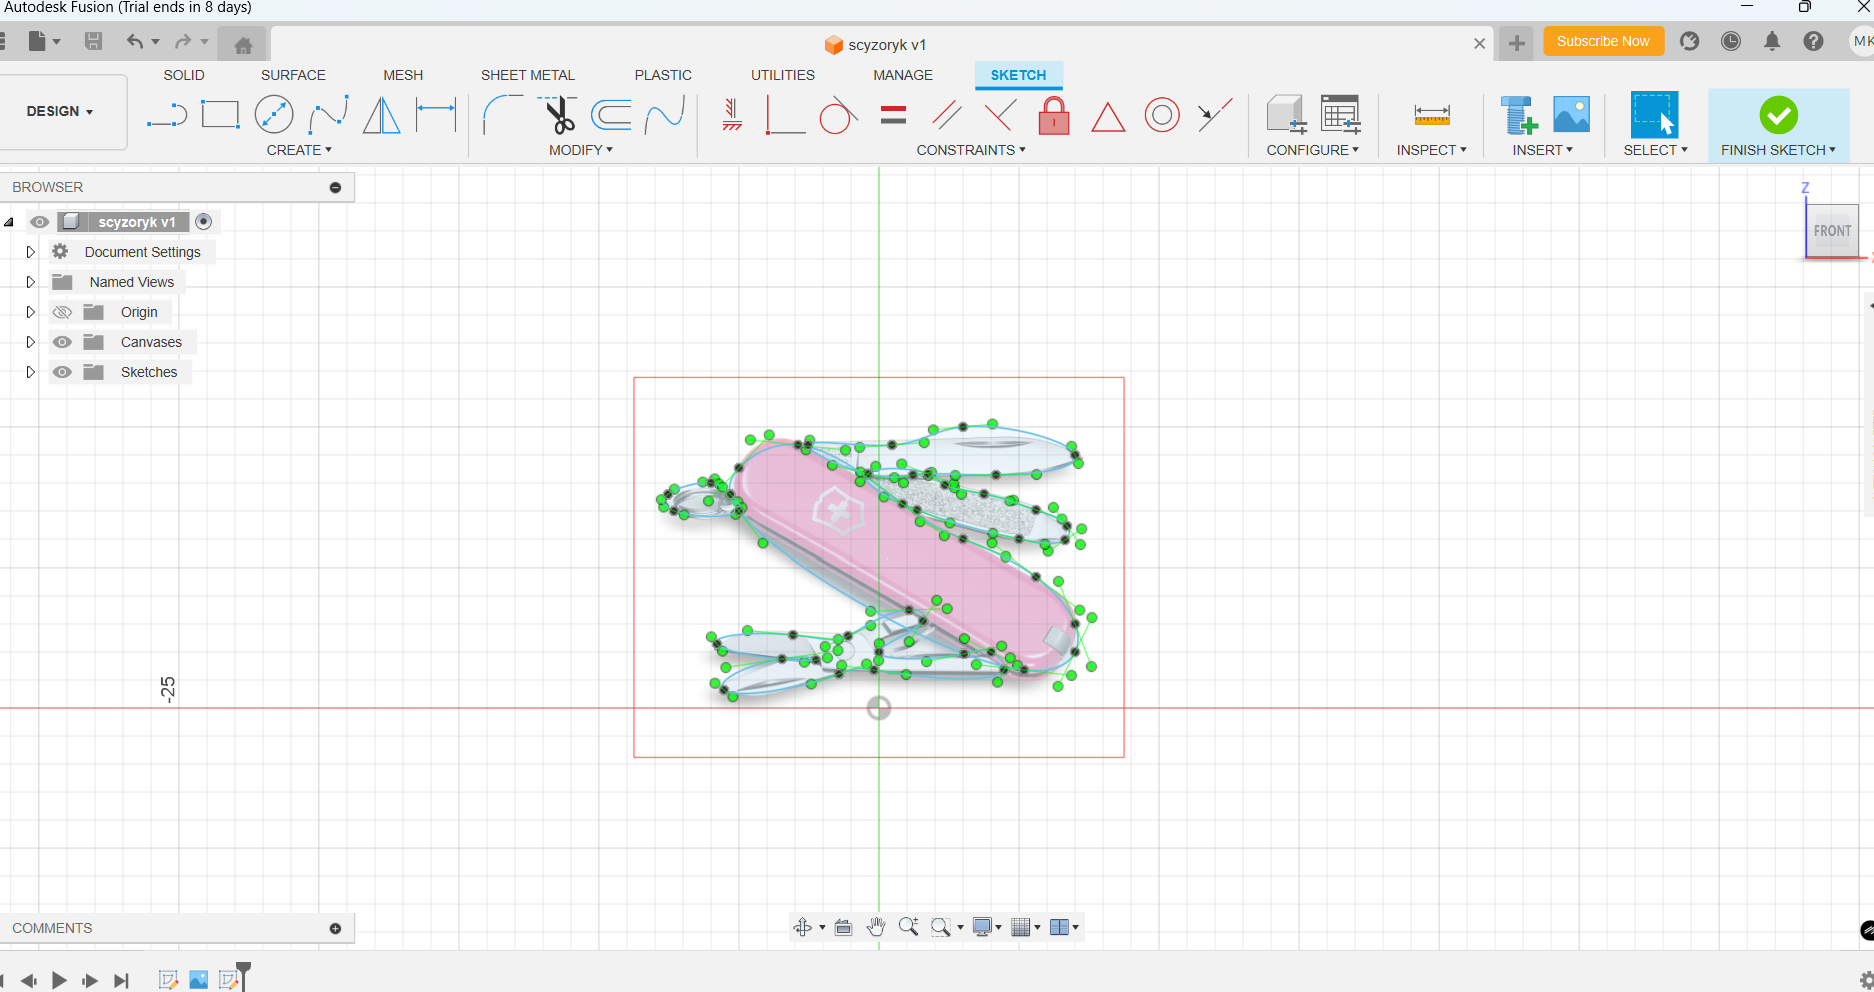The width and height of the screenshot is (1874, 992).
Task: Click the Subscribe Now button
Action: pos(1603,41)
